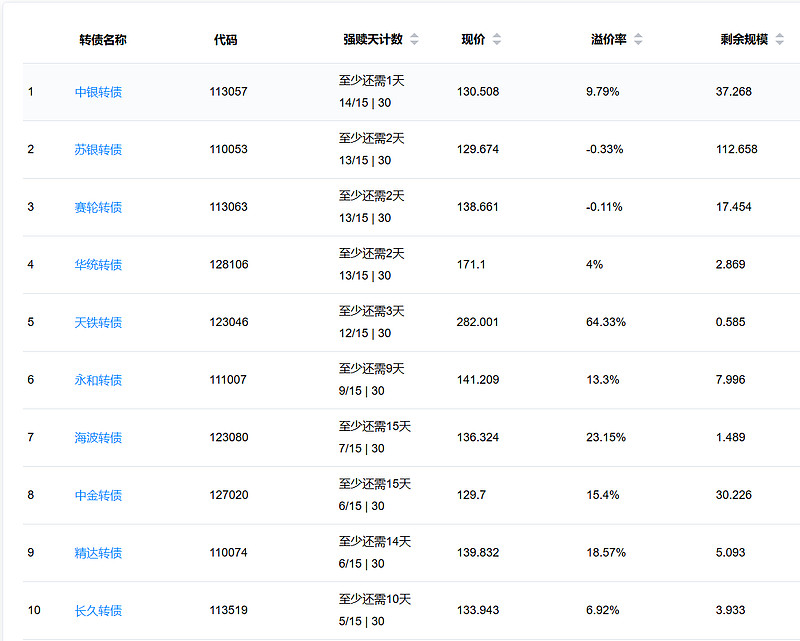
Task: Click remaining size 112.658
Action: pos(736,150)
